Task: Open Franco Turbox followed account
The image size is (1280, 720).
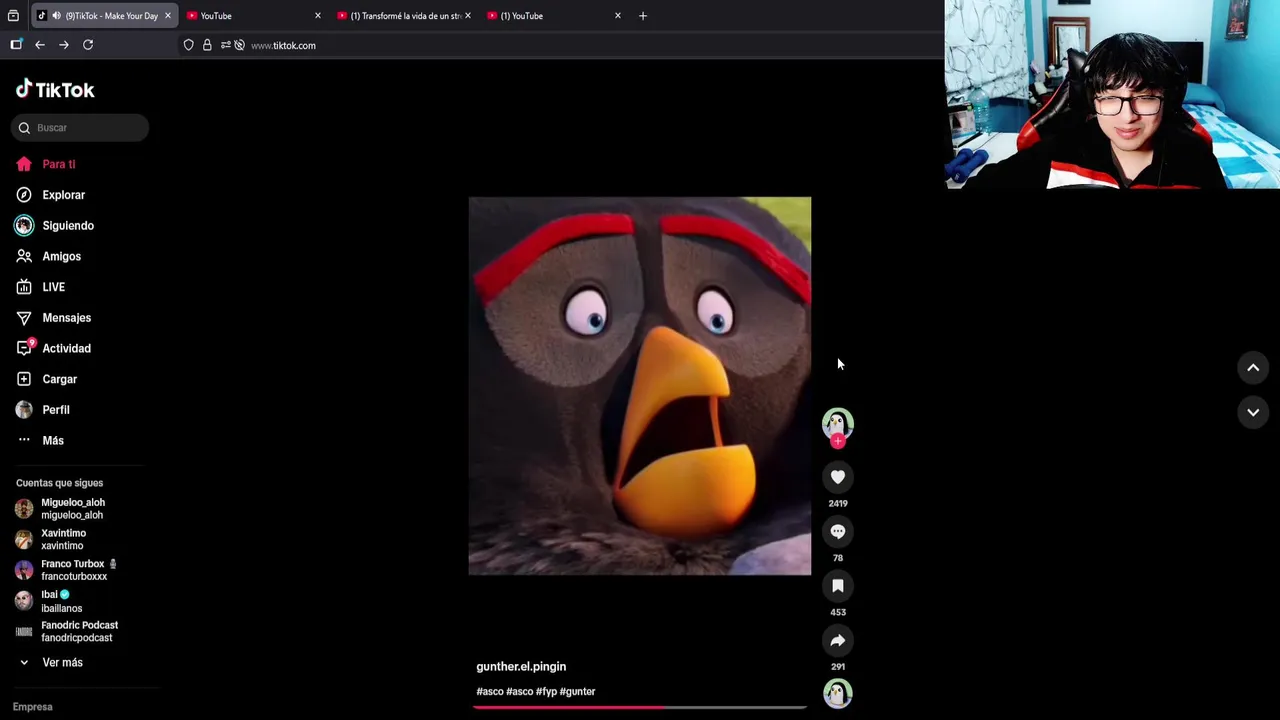Action: (x=66, y=570)
